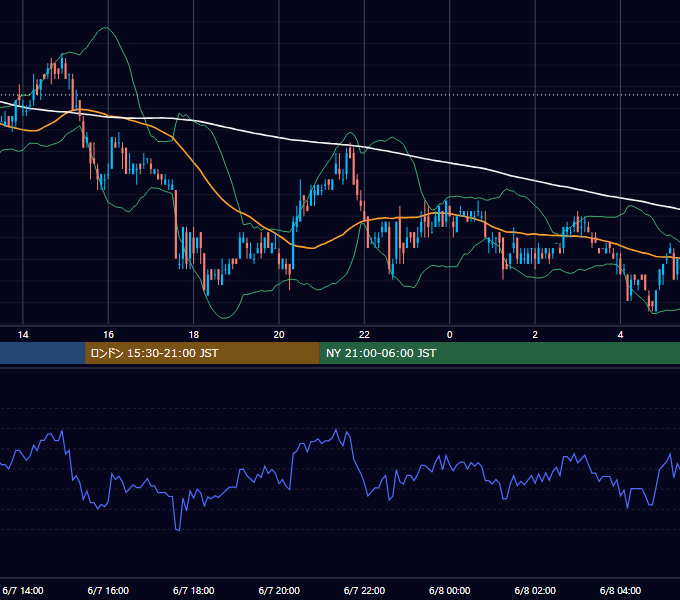Click the 20 hour label on time axis
Screen dimensions: 680x600
[x=279, y=335]
